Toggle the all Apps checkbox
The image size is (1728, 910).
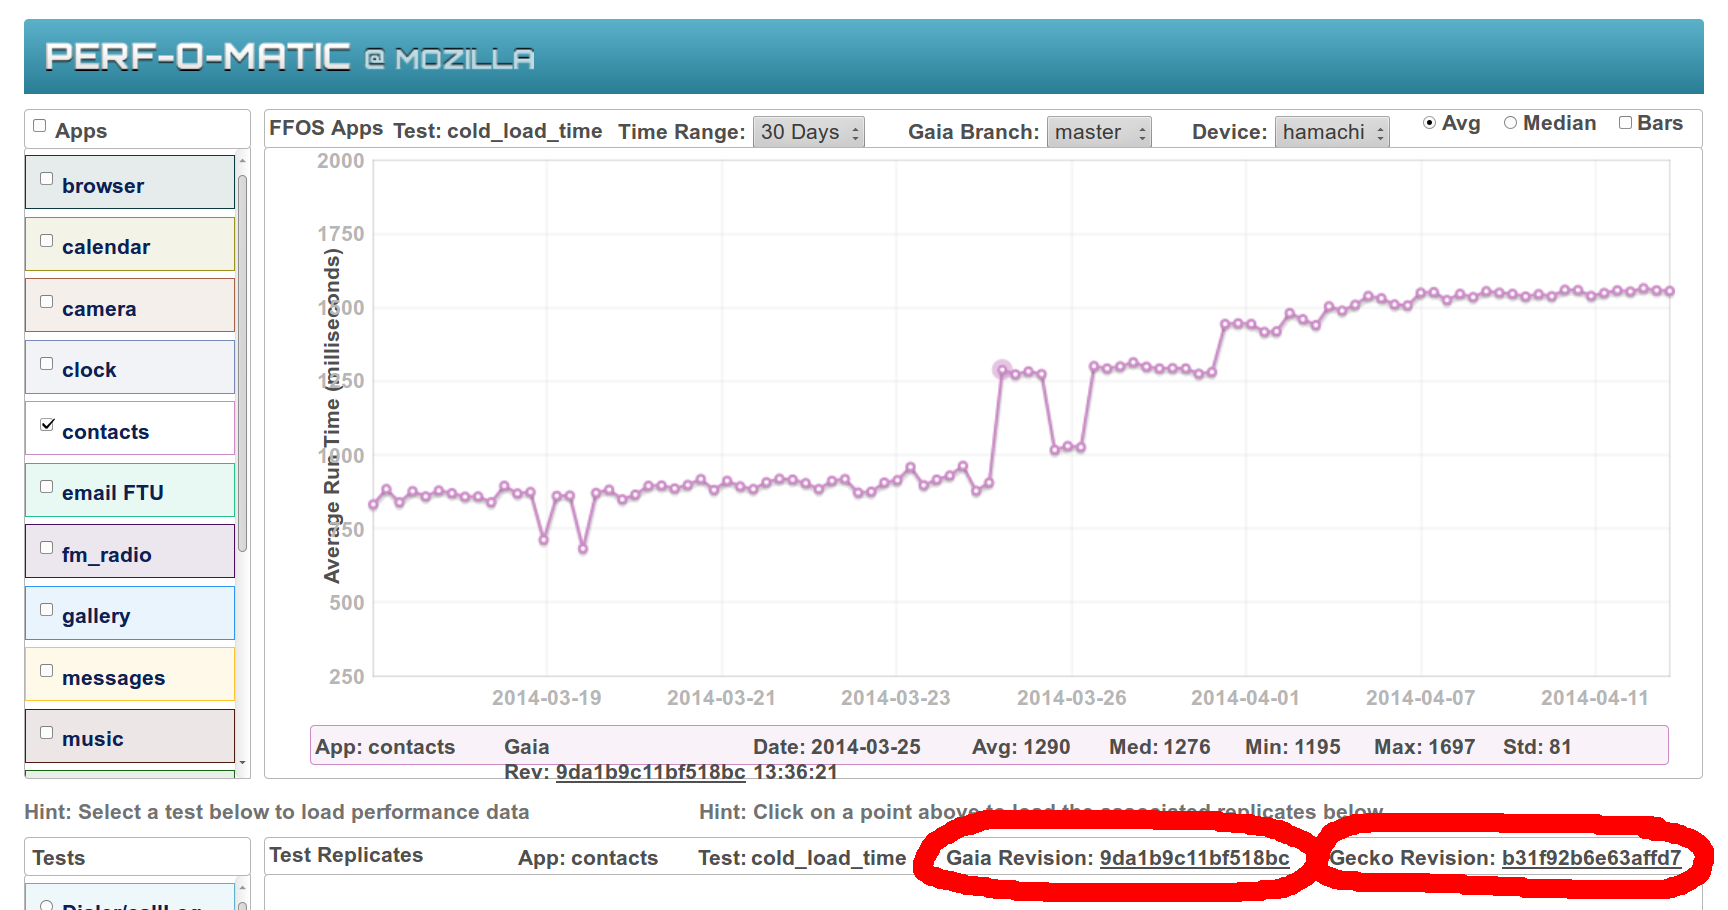click(40, 126)
